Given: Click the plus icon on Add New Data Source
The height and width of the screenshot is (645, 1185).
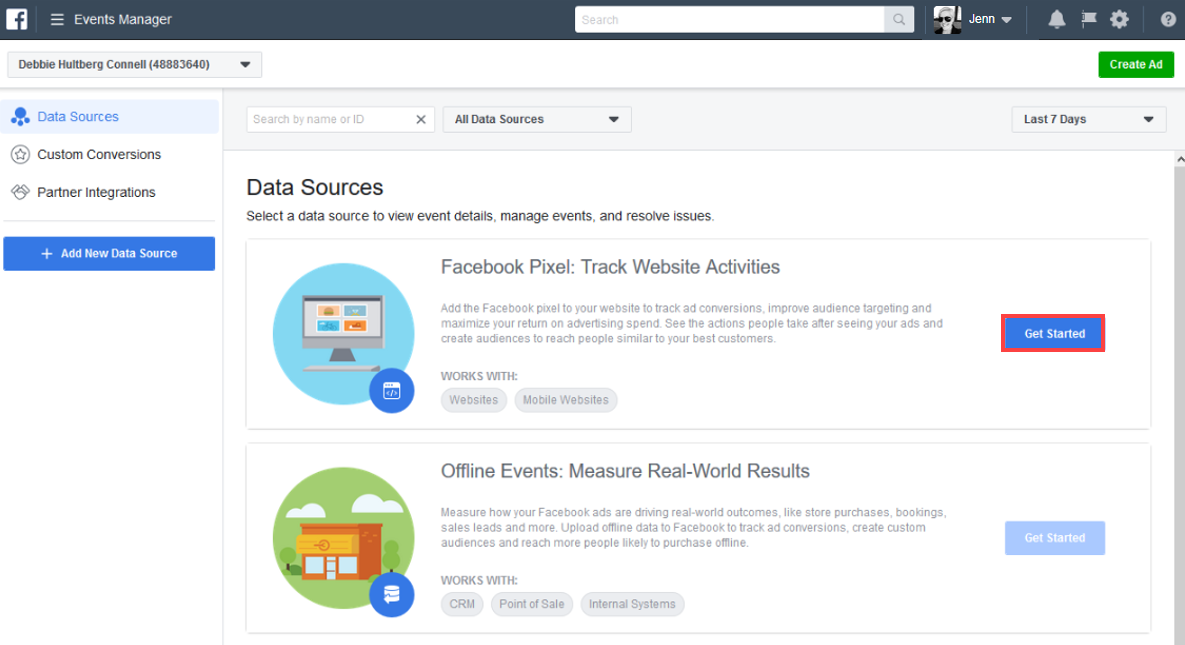Looking at the screenshot, I should [47, 253].
